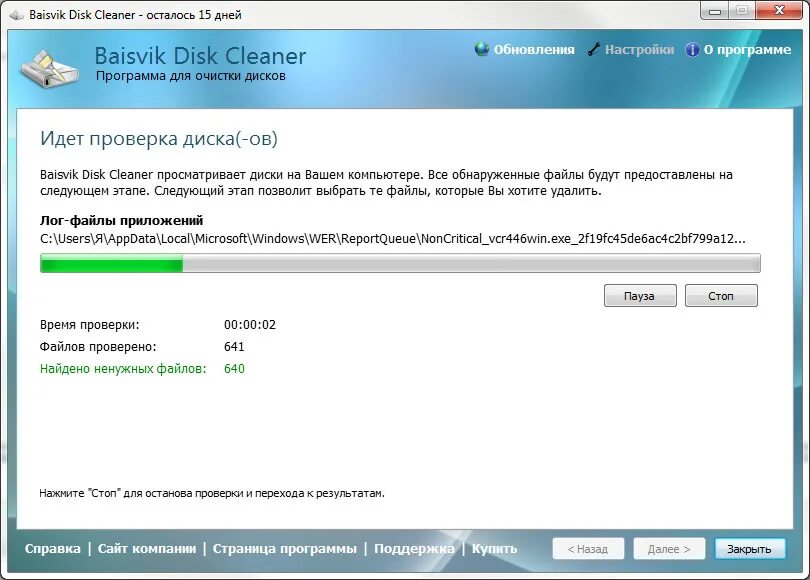Click the blue info icon for О программе

(692, 50)
